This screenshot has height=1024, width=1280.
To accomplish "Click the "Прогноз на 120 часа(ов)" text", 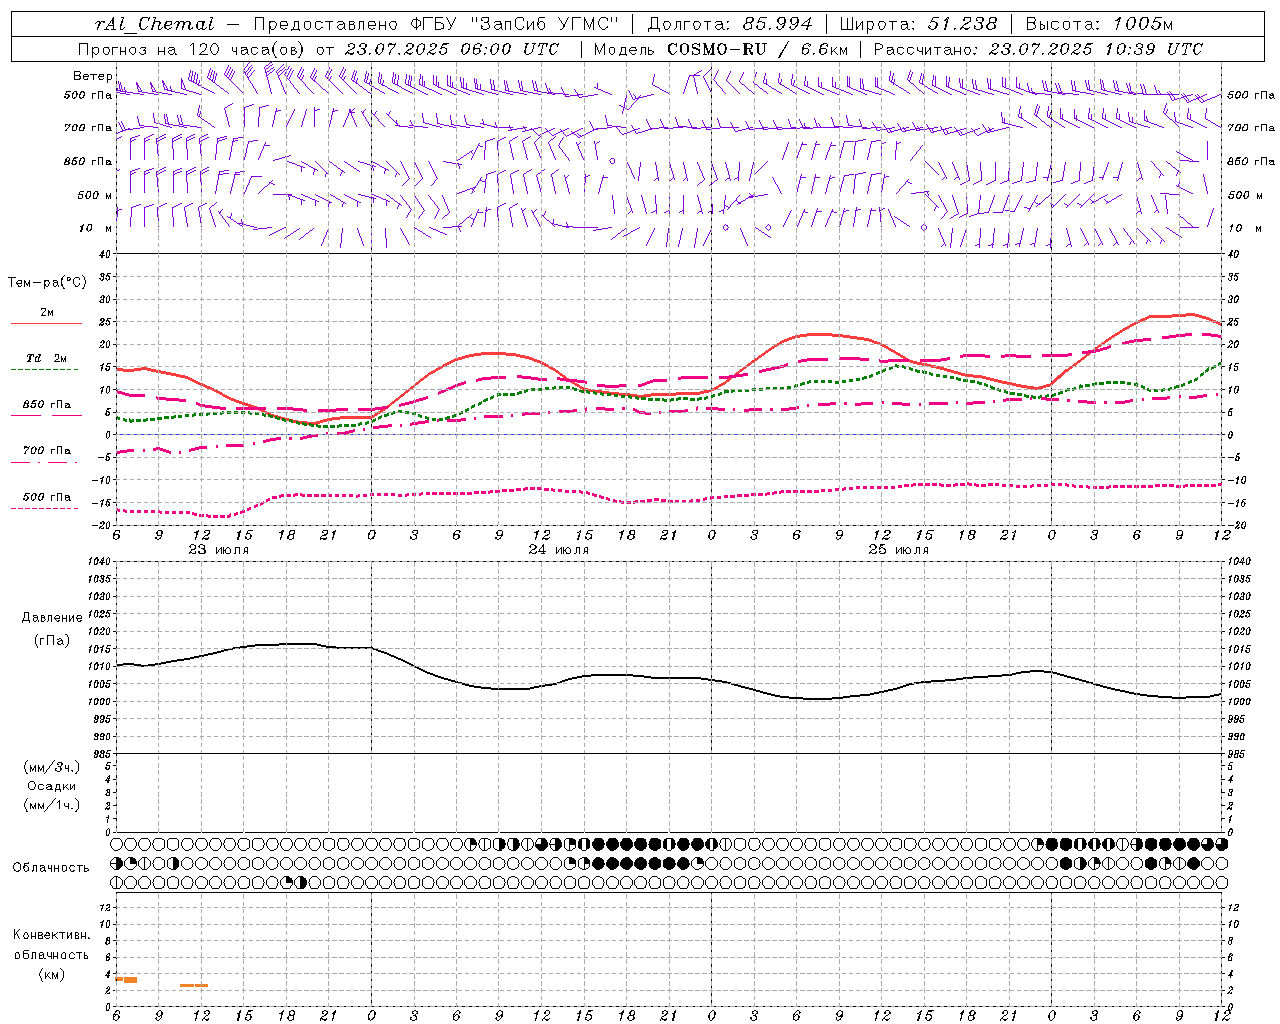I will click(x=192, y=49).
